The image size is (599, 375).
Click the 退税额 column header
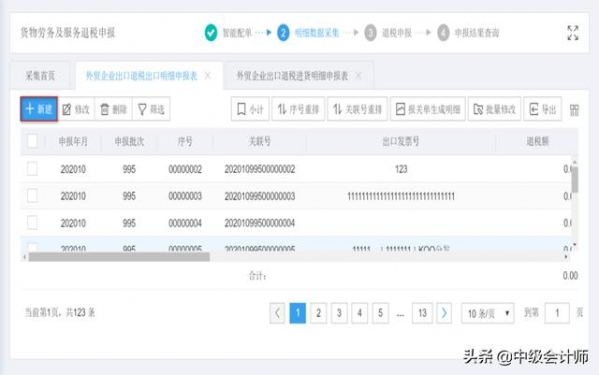[x=537, y=142]
